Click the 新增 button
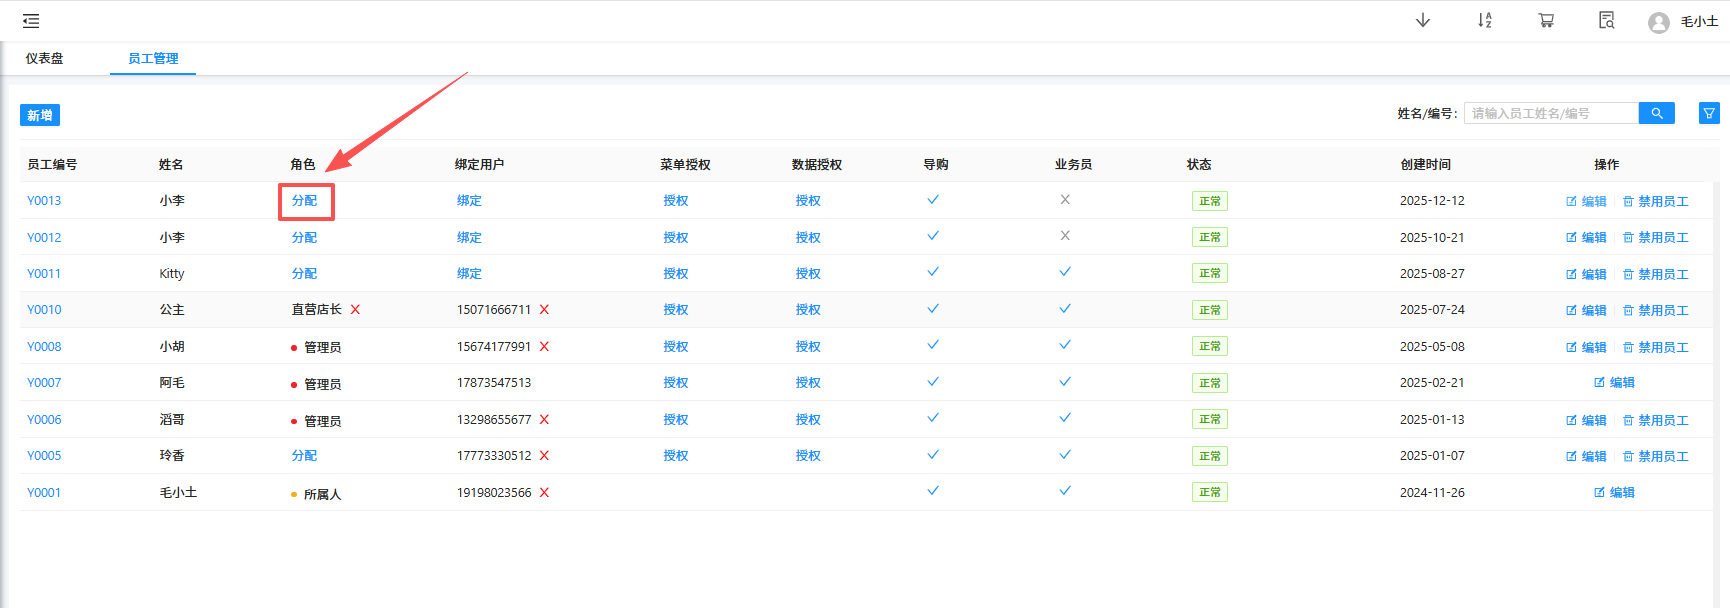The height and width of the screenshot is (608, 1730). click(40, 116)
